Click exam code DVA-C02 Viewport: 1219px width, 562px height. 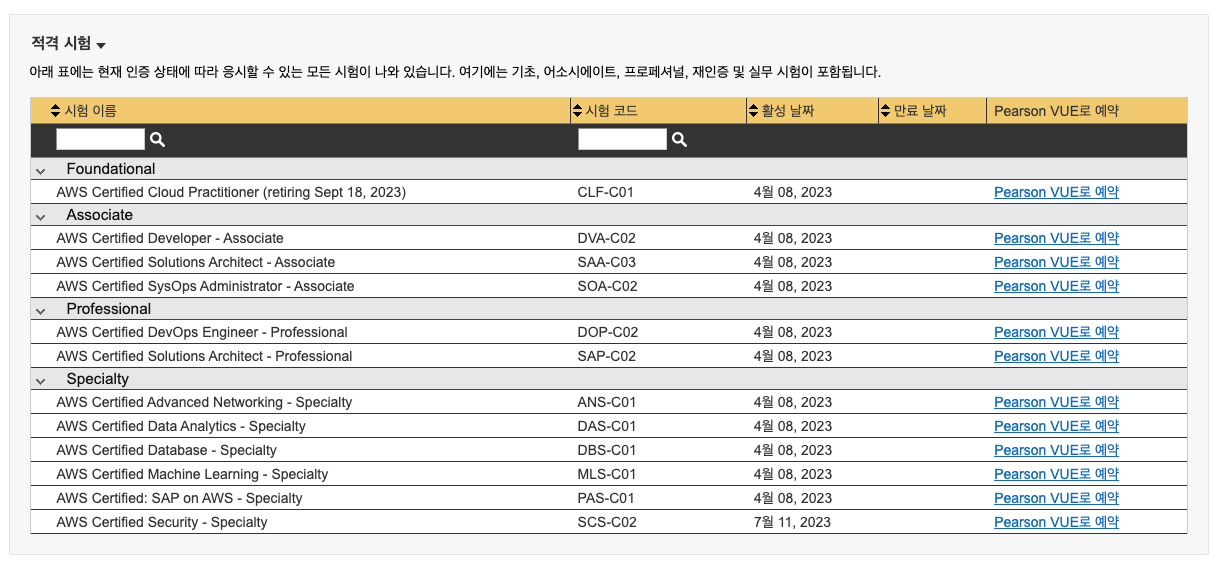click(x=607, y=238)
